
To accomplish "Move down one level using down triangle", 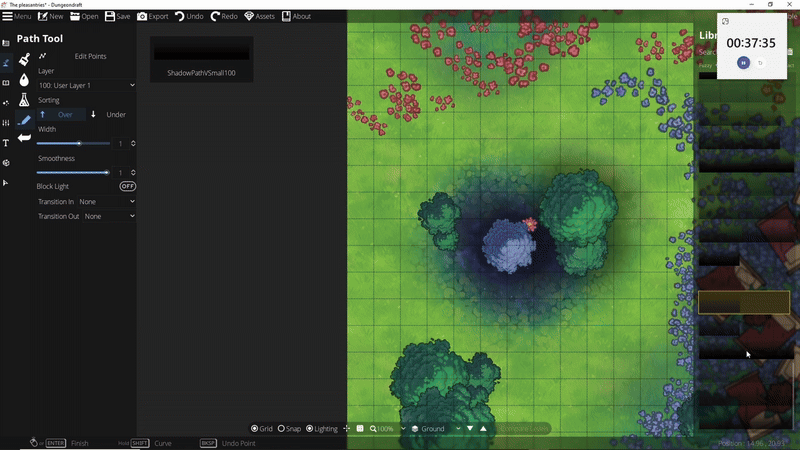I will 470,429.
